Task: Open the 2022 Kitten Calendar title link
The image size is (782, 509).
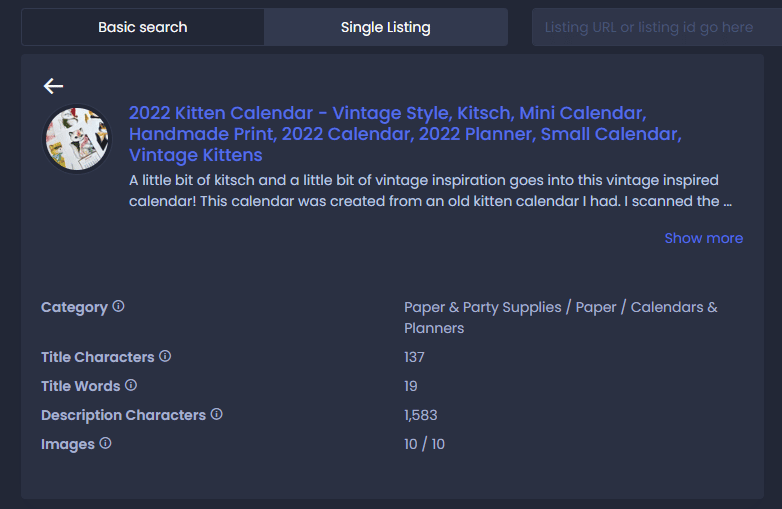Action: click(x=405, y=134)
